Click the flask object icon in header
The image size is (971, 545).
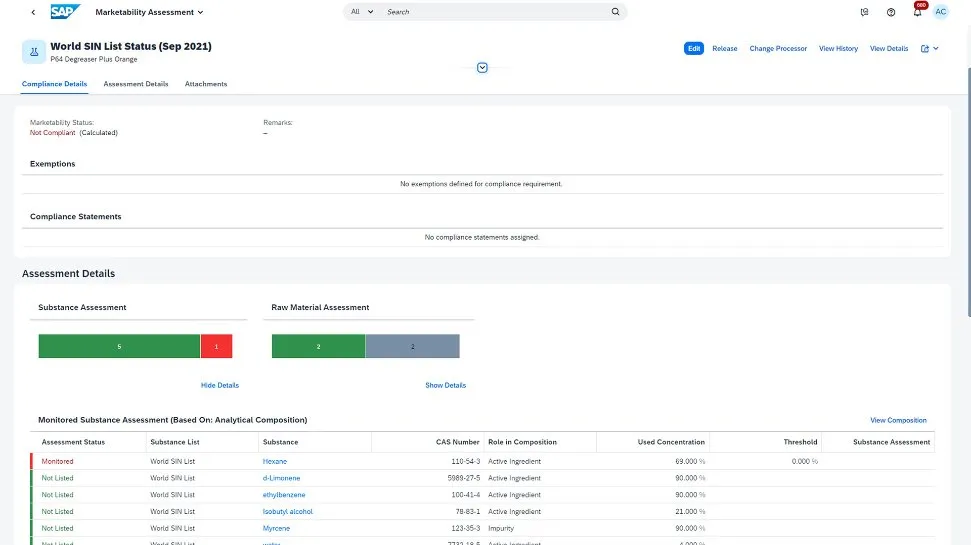pyautogui.click(x=33, y=52)
